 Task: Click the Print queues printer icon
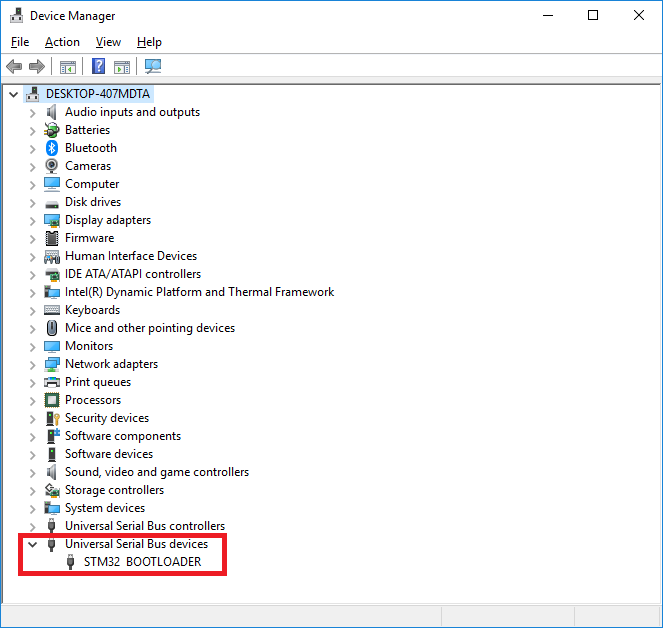(52, 382)
